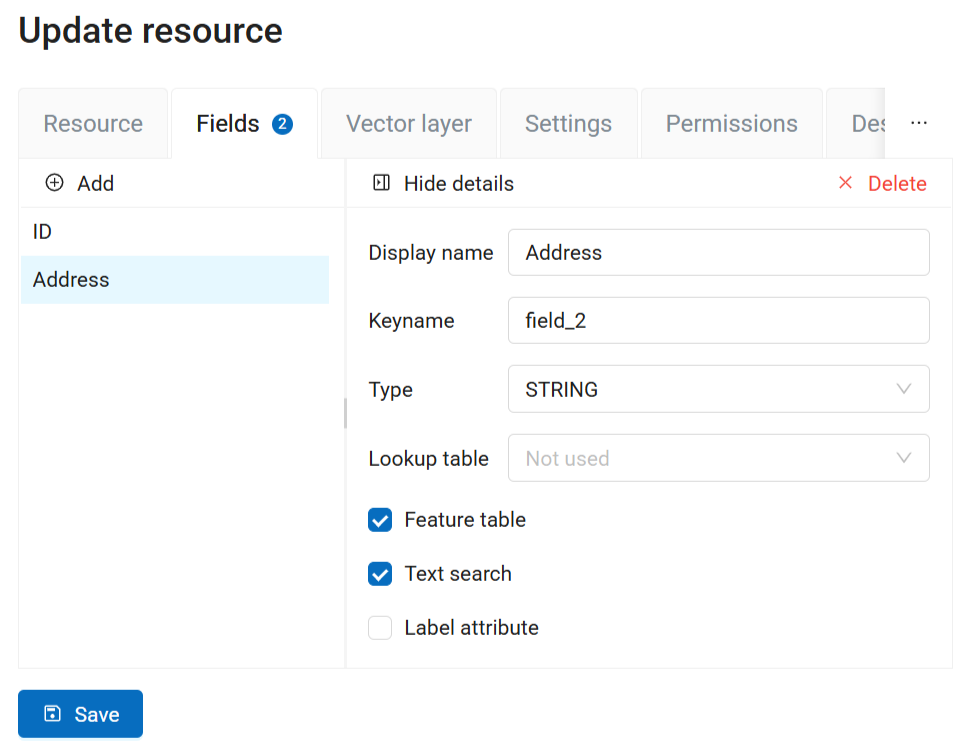
Task: Uncheck the Text search checkbox
Action: pos(380,574)
